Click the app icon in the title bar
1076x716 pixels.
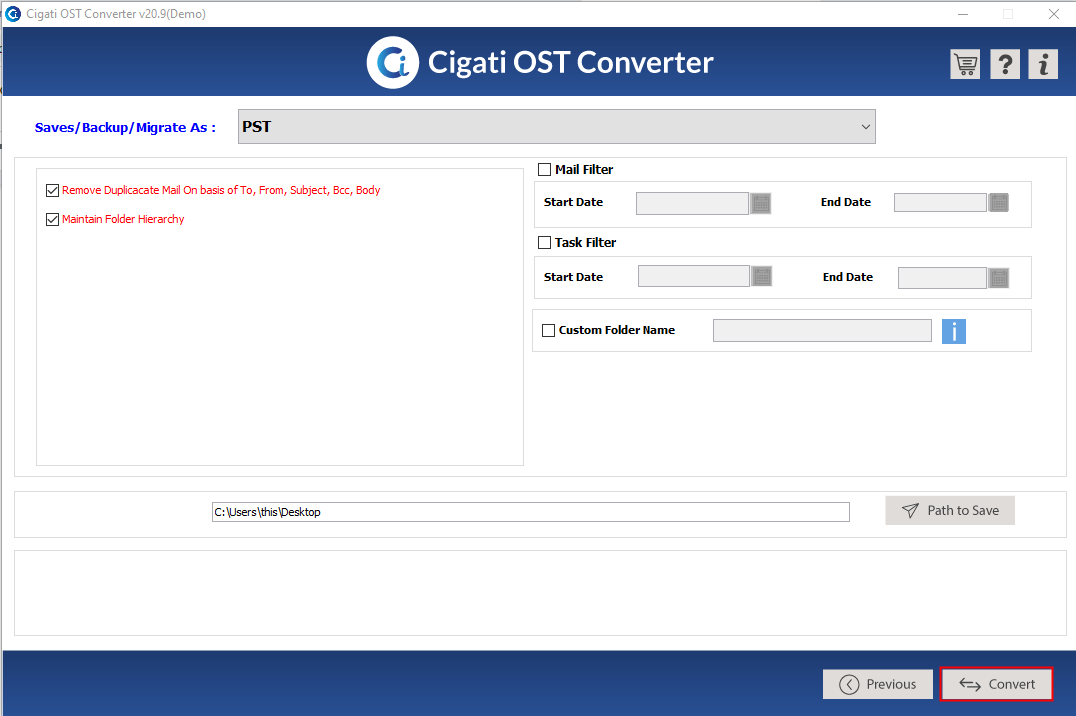tap(13, 14)
